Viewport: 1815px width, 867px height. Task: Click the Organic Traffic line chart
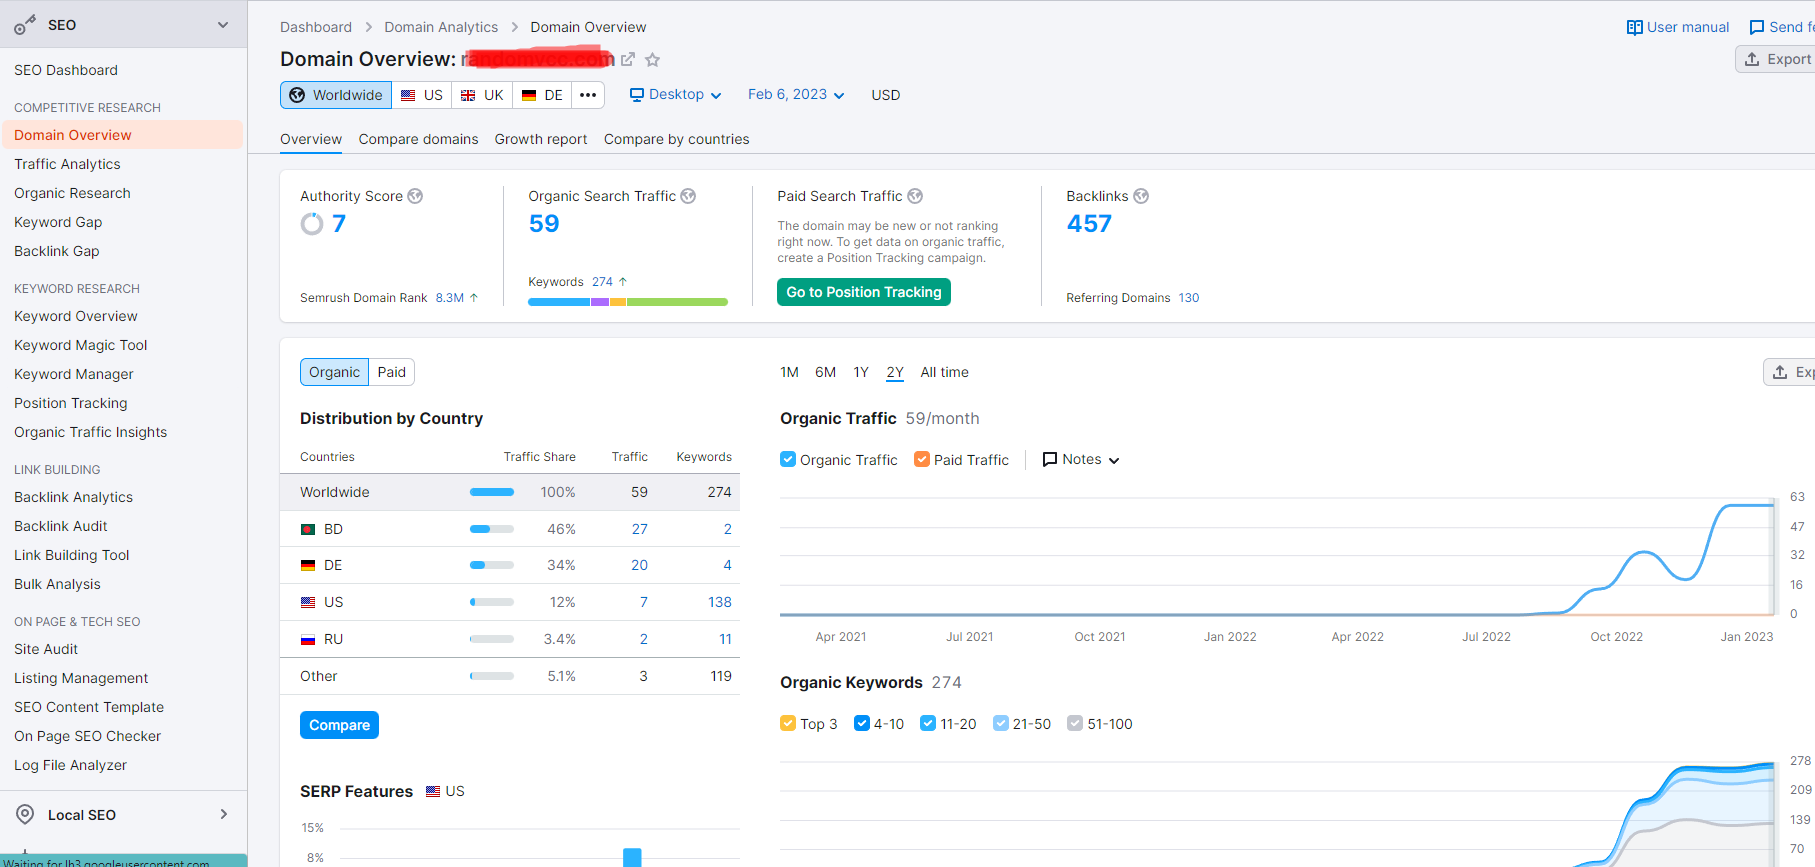[x=1277, y=556]
